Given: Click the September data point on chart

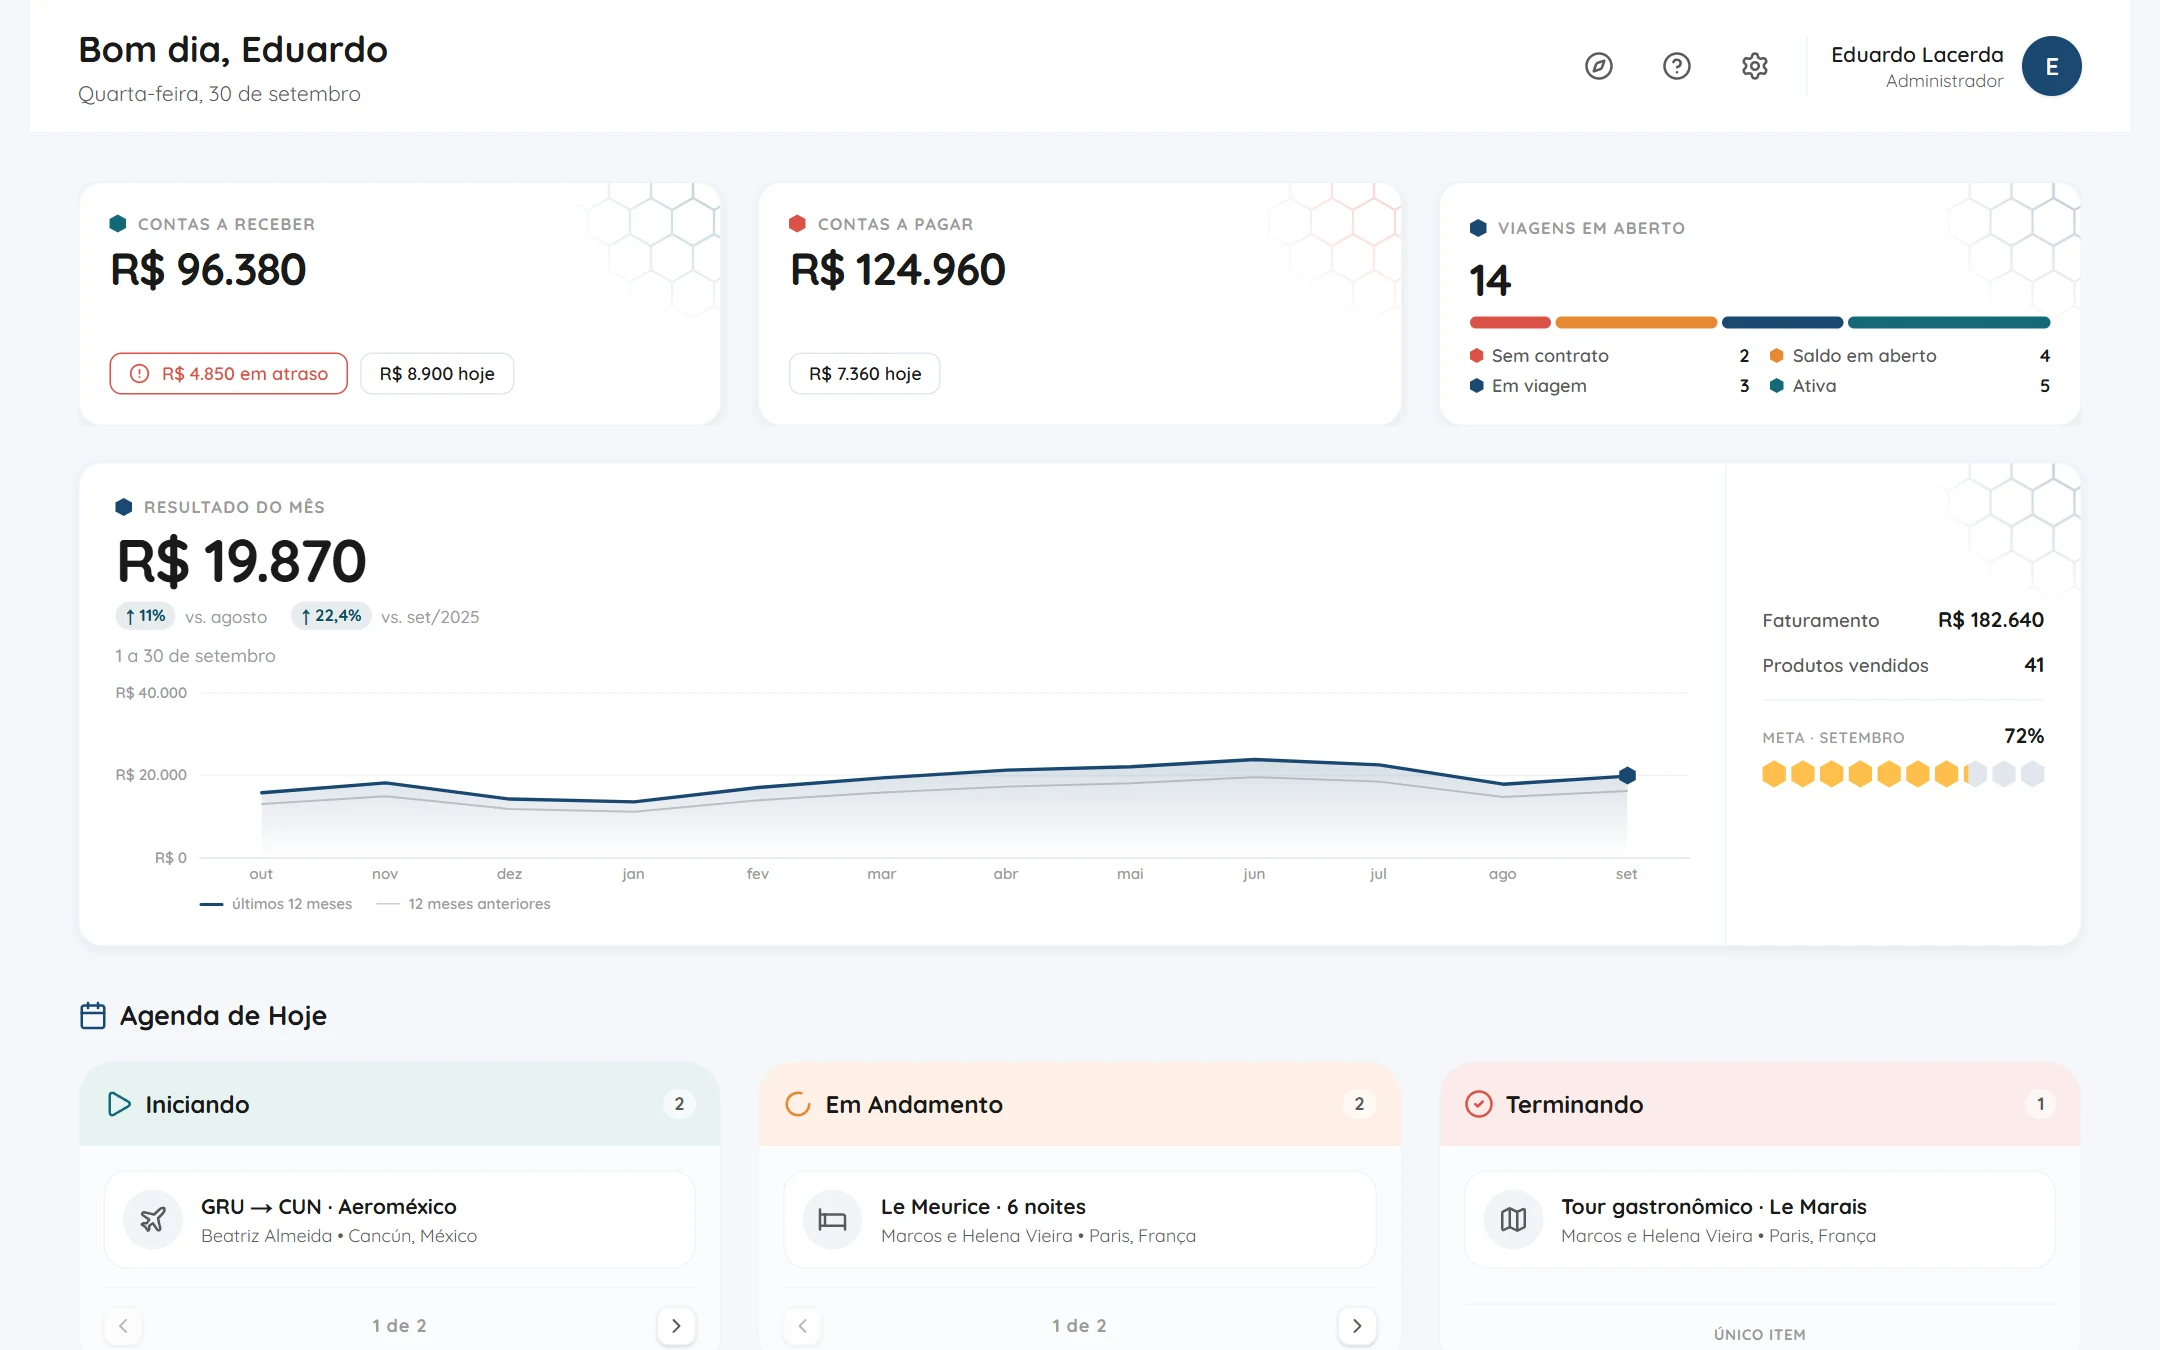Looking at the screenshot, I should tap(1627, 775).
